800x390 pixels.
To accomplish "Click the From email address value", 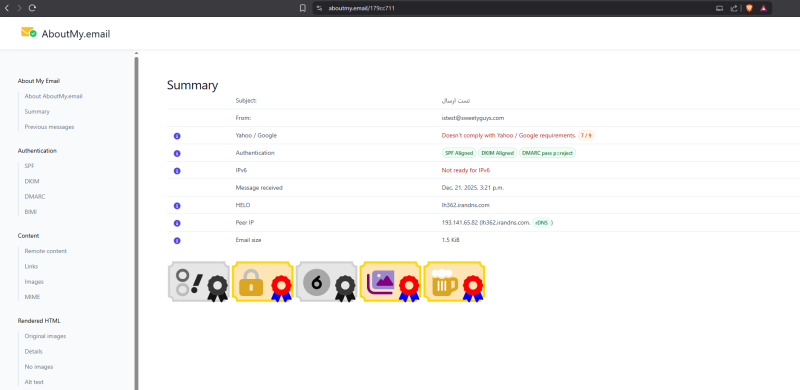I will tap(473, 118).
